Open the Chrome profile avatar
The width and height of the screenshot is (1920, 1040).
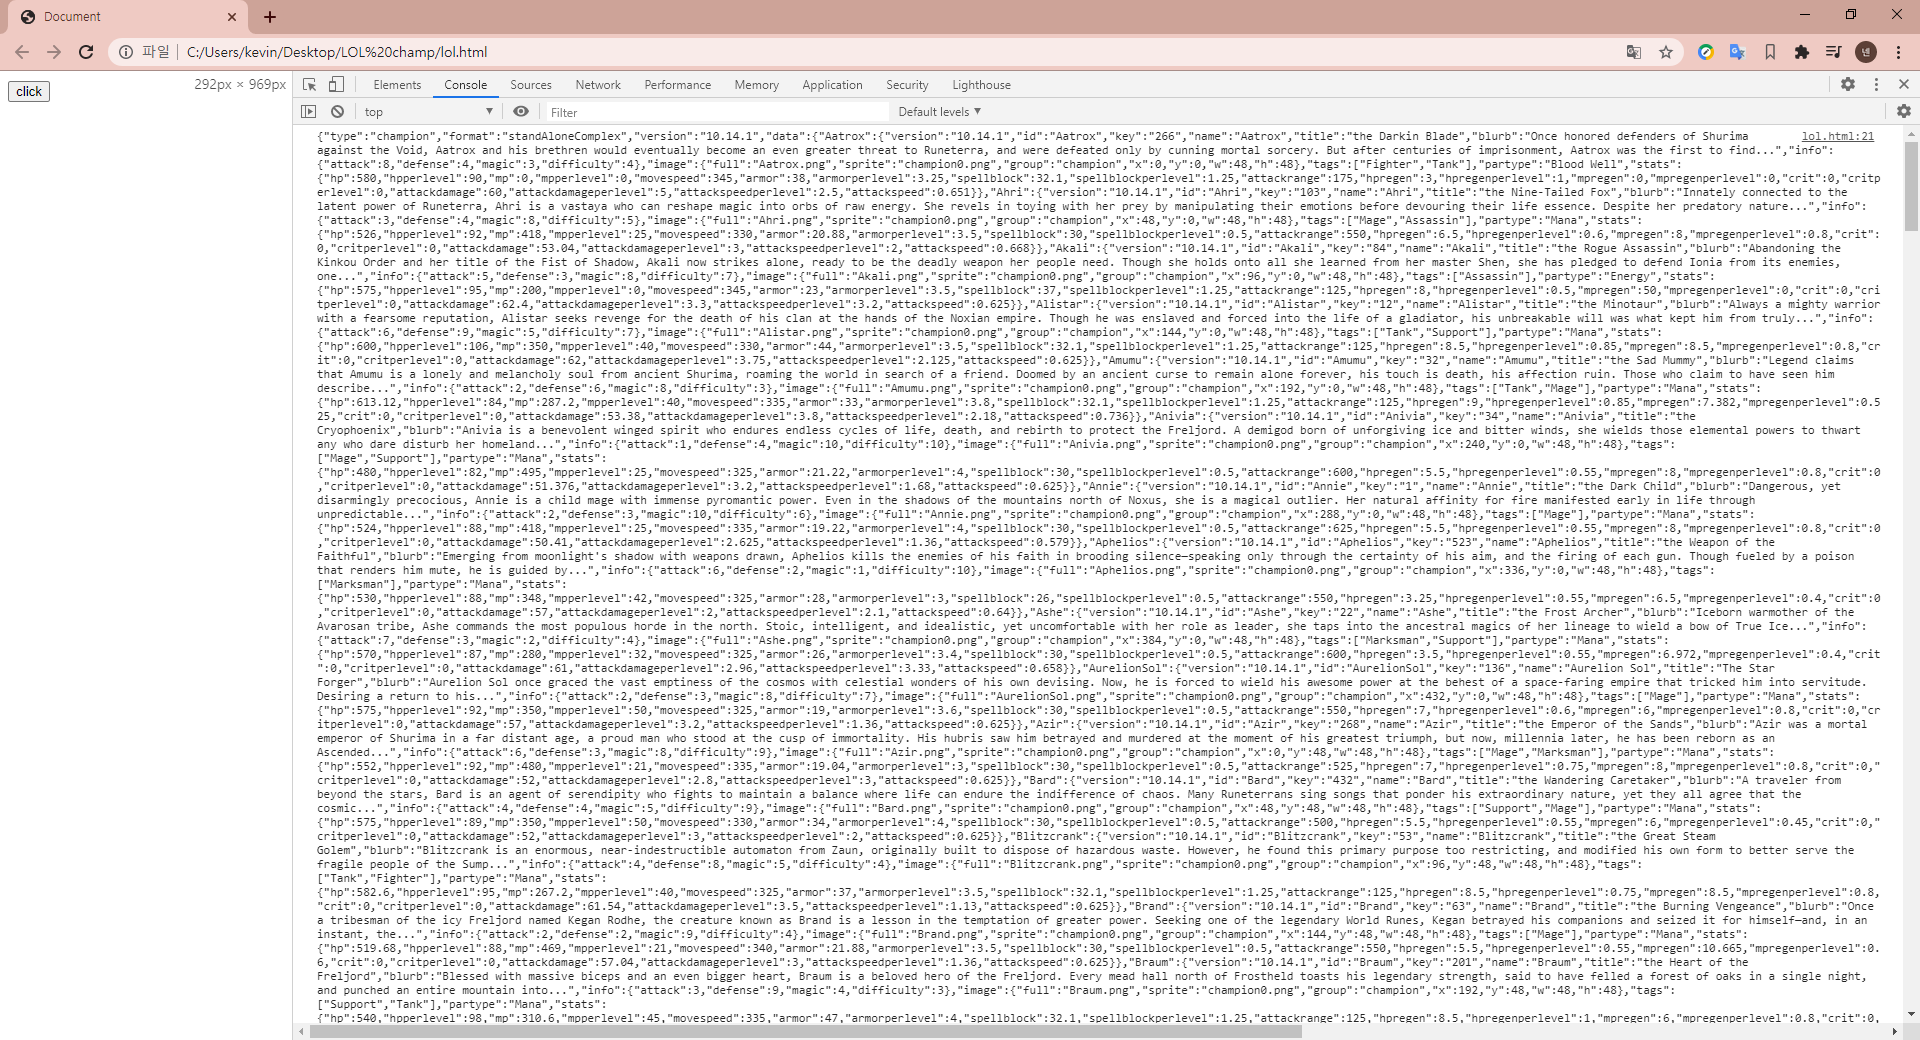point(1866,52)
